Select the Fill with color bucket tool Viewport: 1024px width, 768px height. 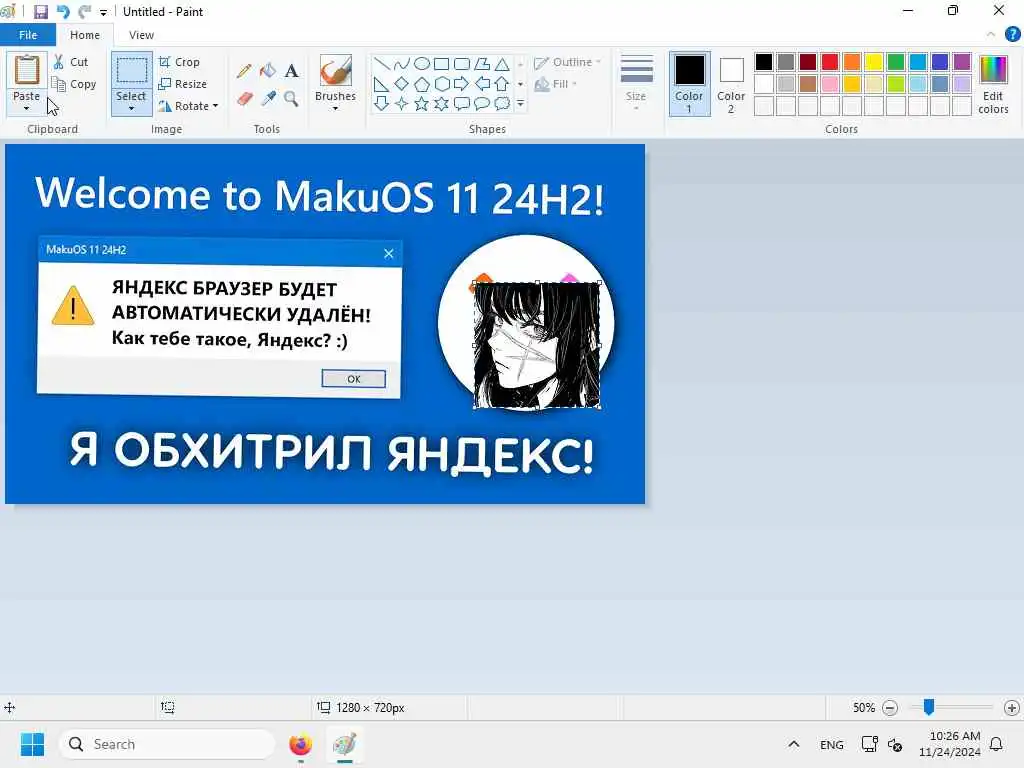click(x=268, y=71)
